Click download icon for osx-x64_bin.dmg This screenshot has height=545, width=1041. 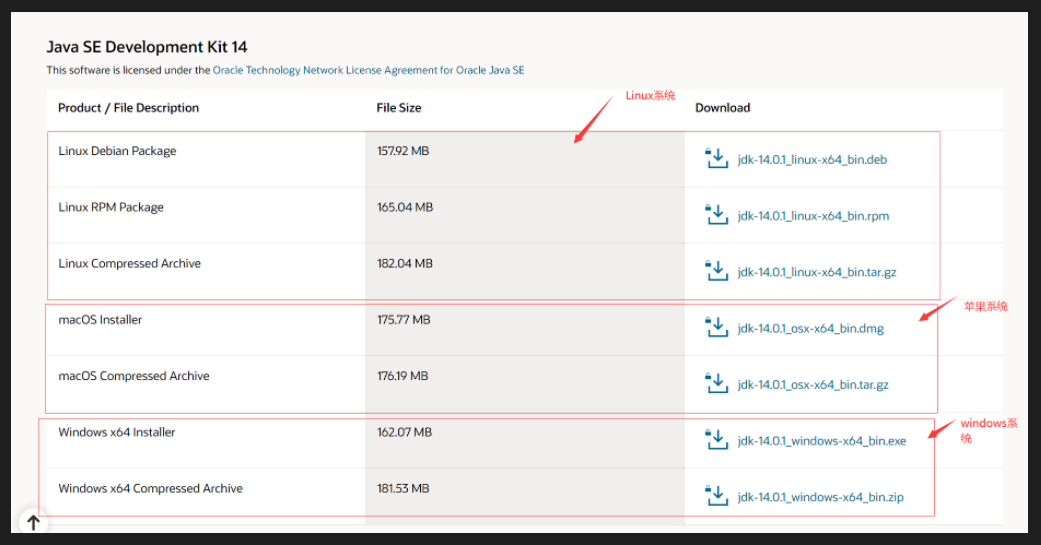click(x=716, y=327)
